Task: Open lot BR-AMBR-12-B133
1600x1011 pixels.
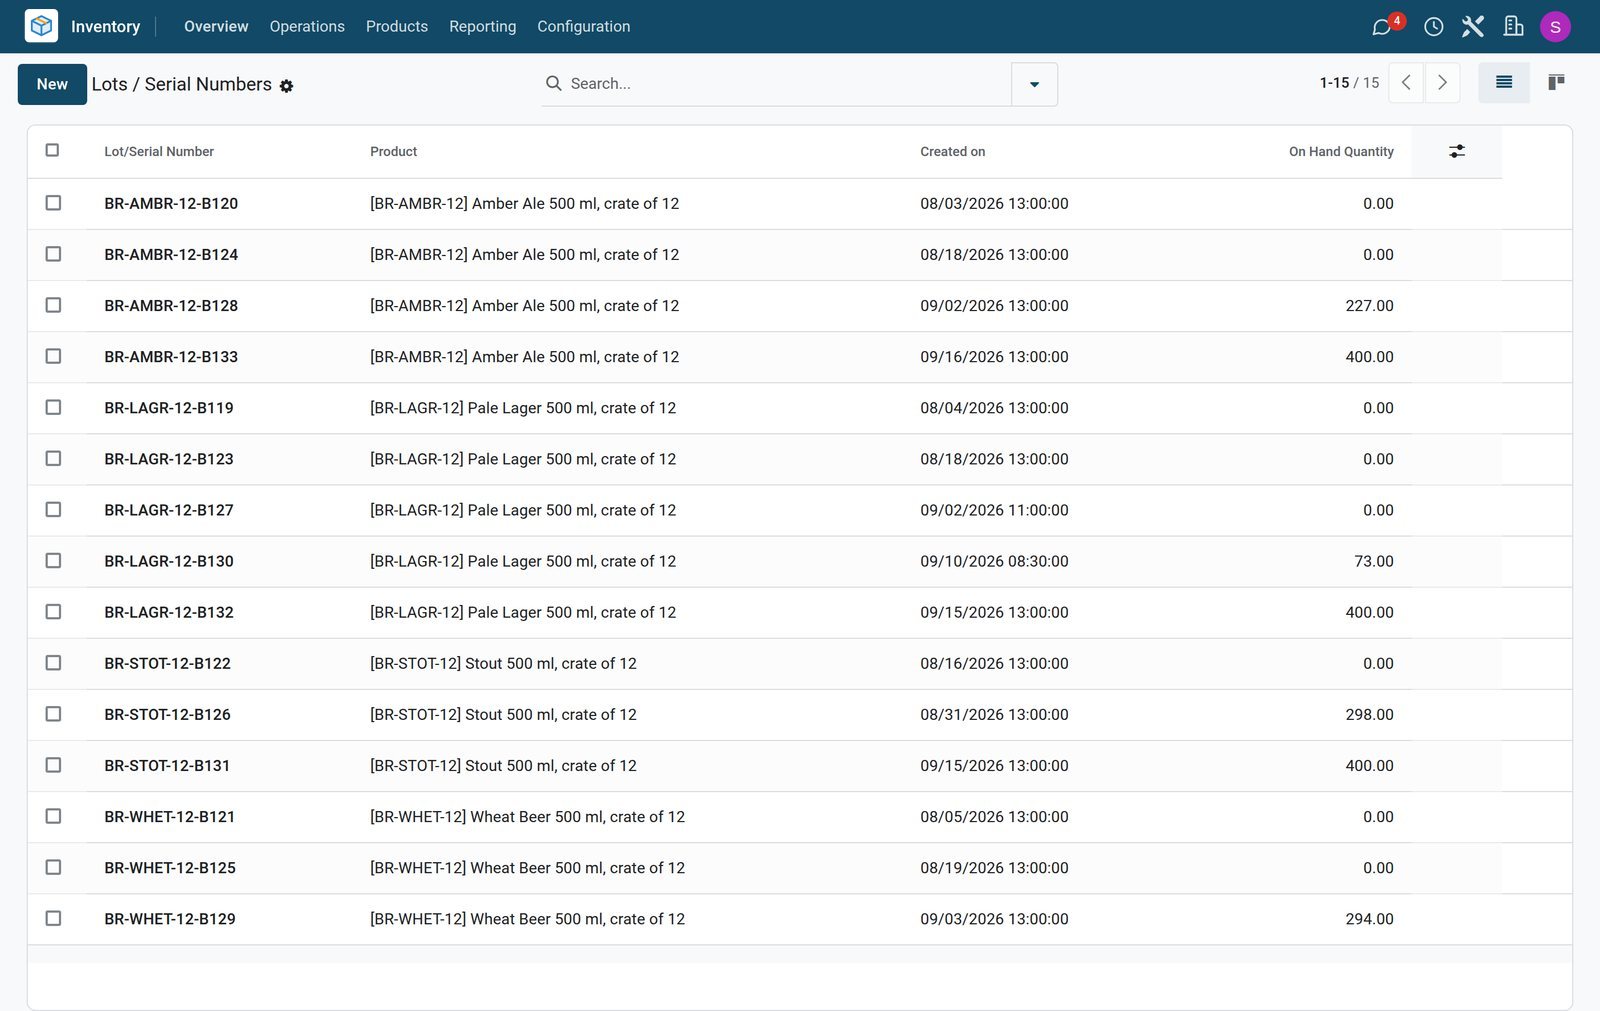Action: pos(171,357)
